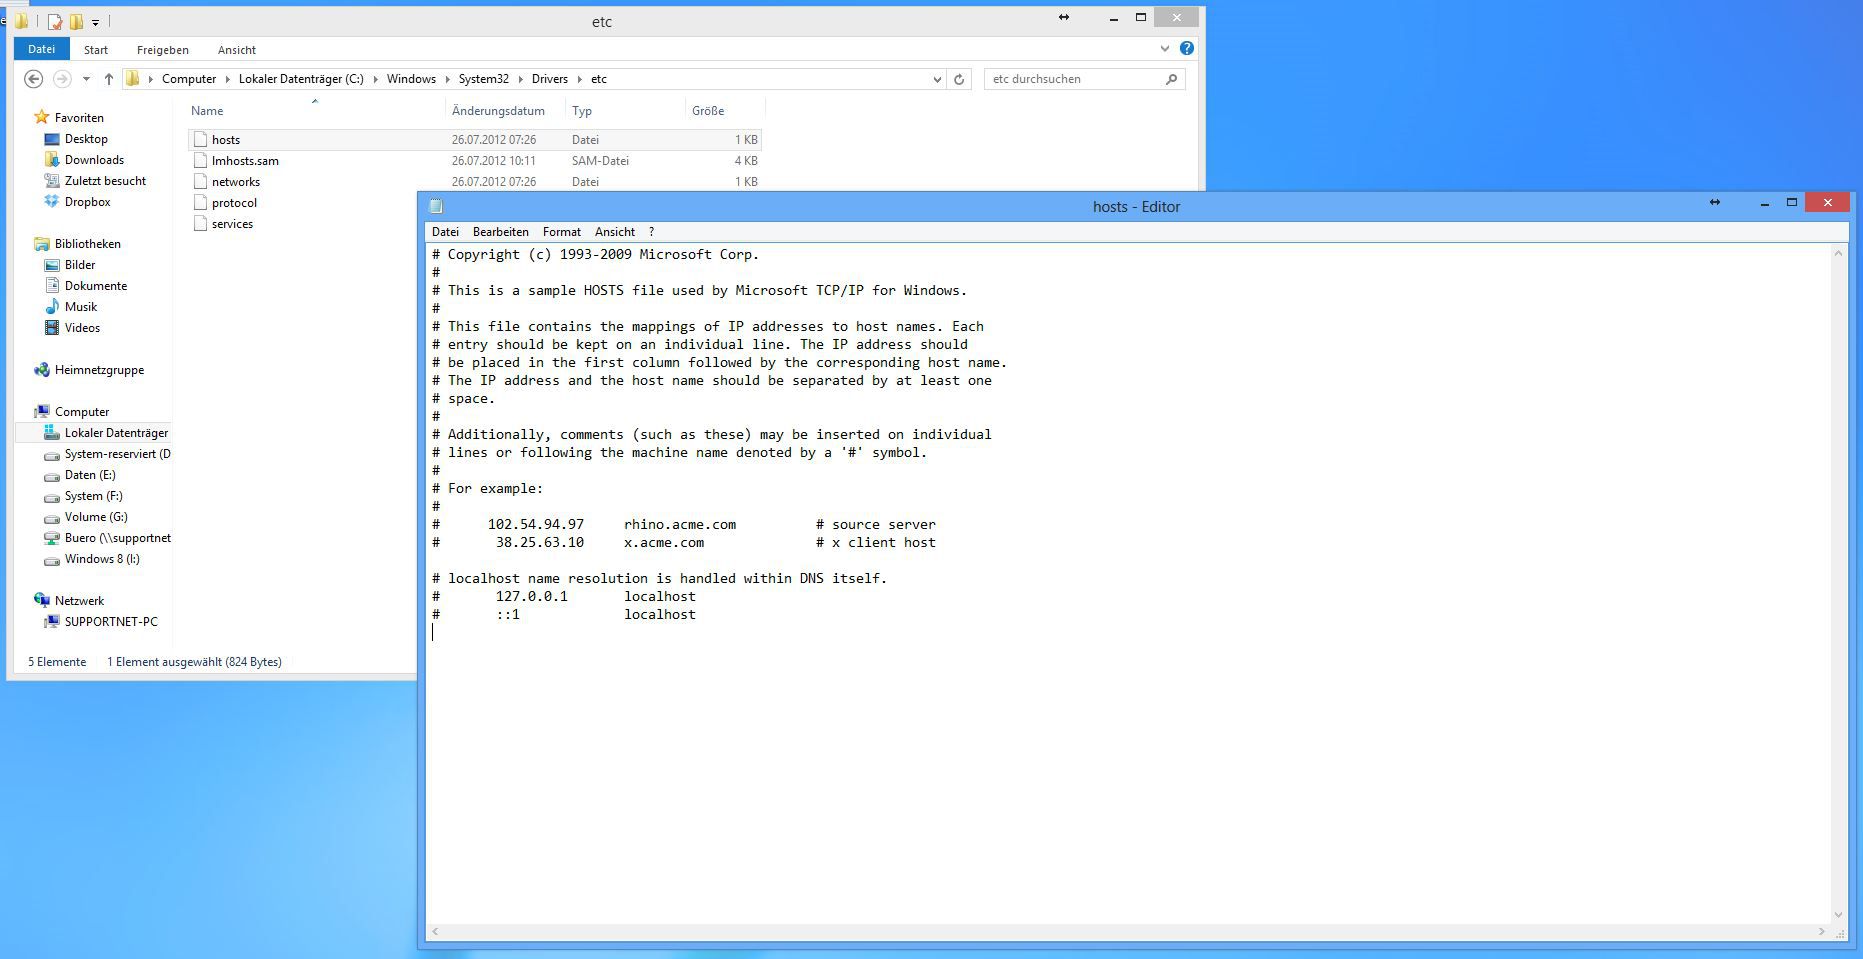Switch to the Start ribbon tab
Screen dimensions: 1863x959
pos(96,50)
